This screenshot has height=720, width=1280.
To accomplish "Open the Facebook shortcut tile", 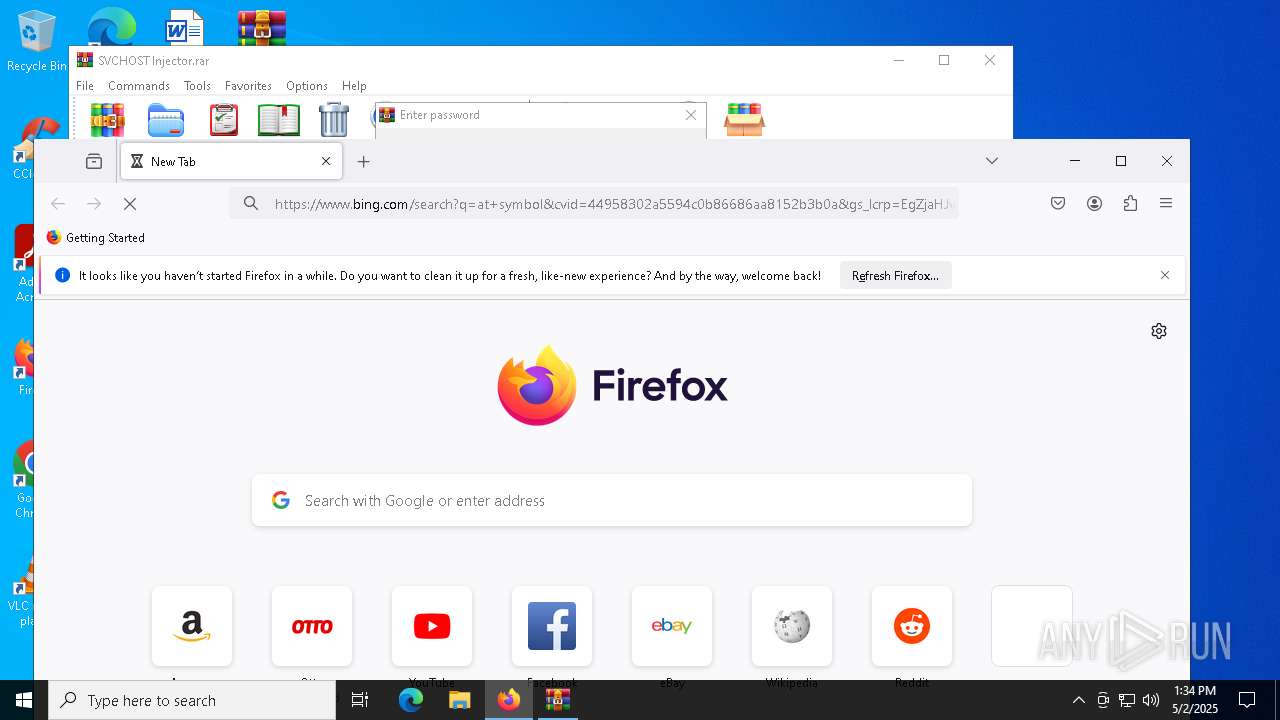I will [552, 626].
